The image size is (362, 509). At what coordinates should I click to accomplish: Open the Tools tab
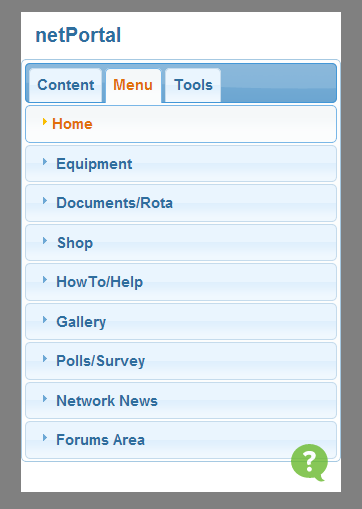coord(193,85)
